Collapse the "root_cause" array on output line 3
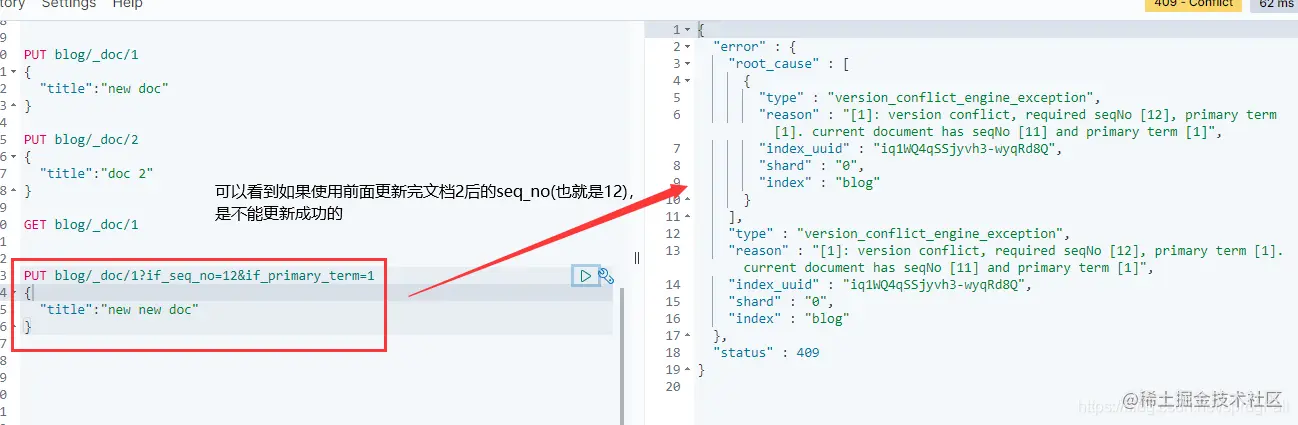 coord(687,64)
